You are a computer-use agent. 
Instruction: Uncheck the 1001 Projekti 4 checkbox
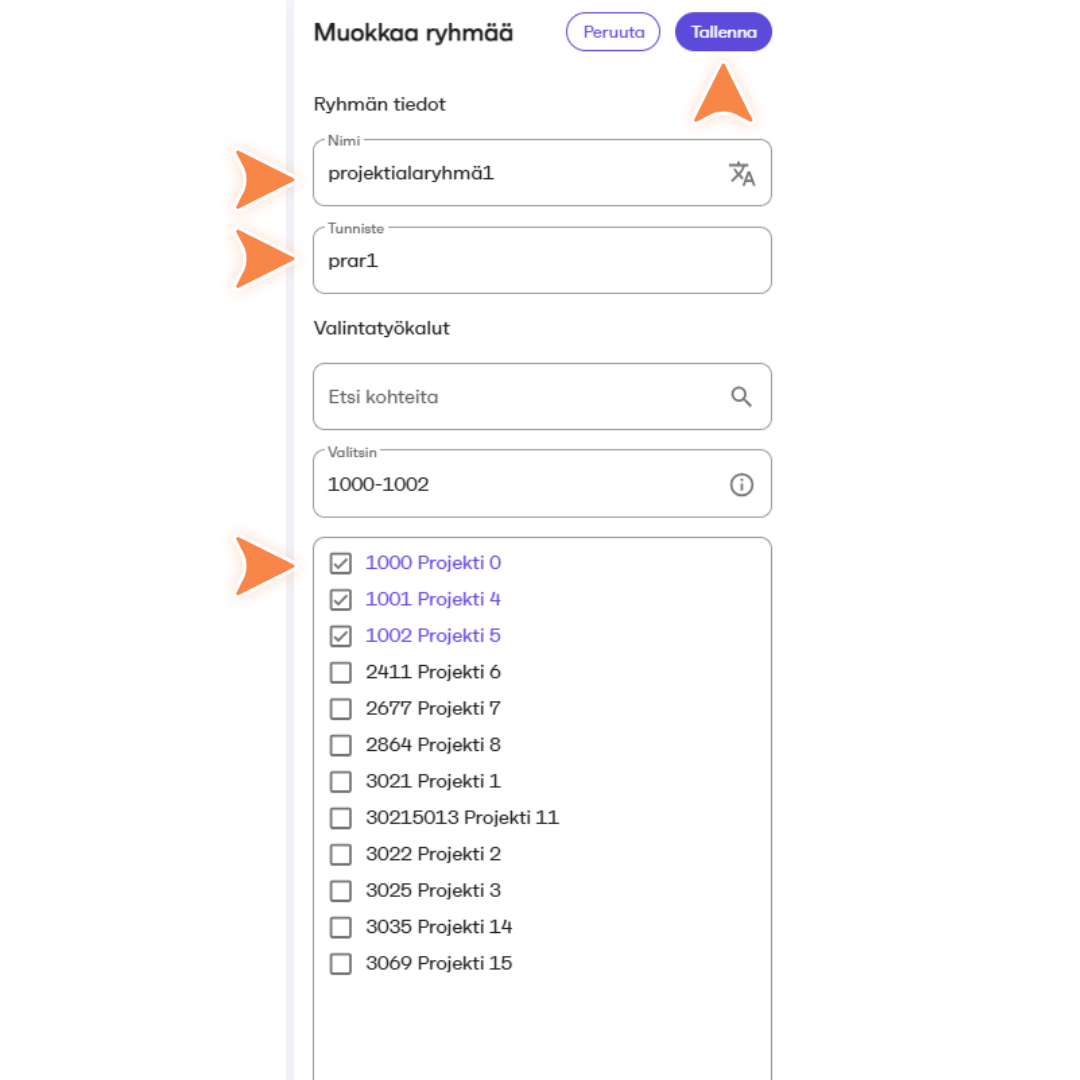pos(340,599)
